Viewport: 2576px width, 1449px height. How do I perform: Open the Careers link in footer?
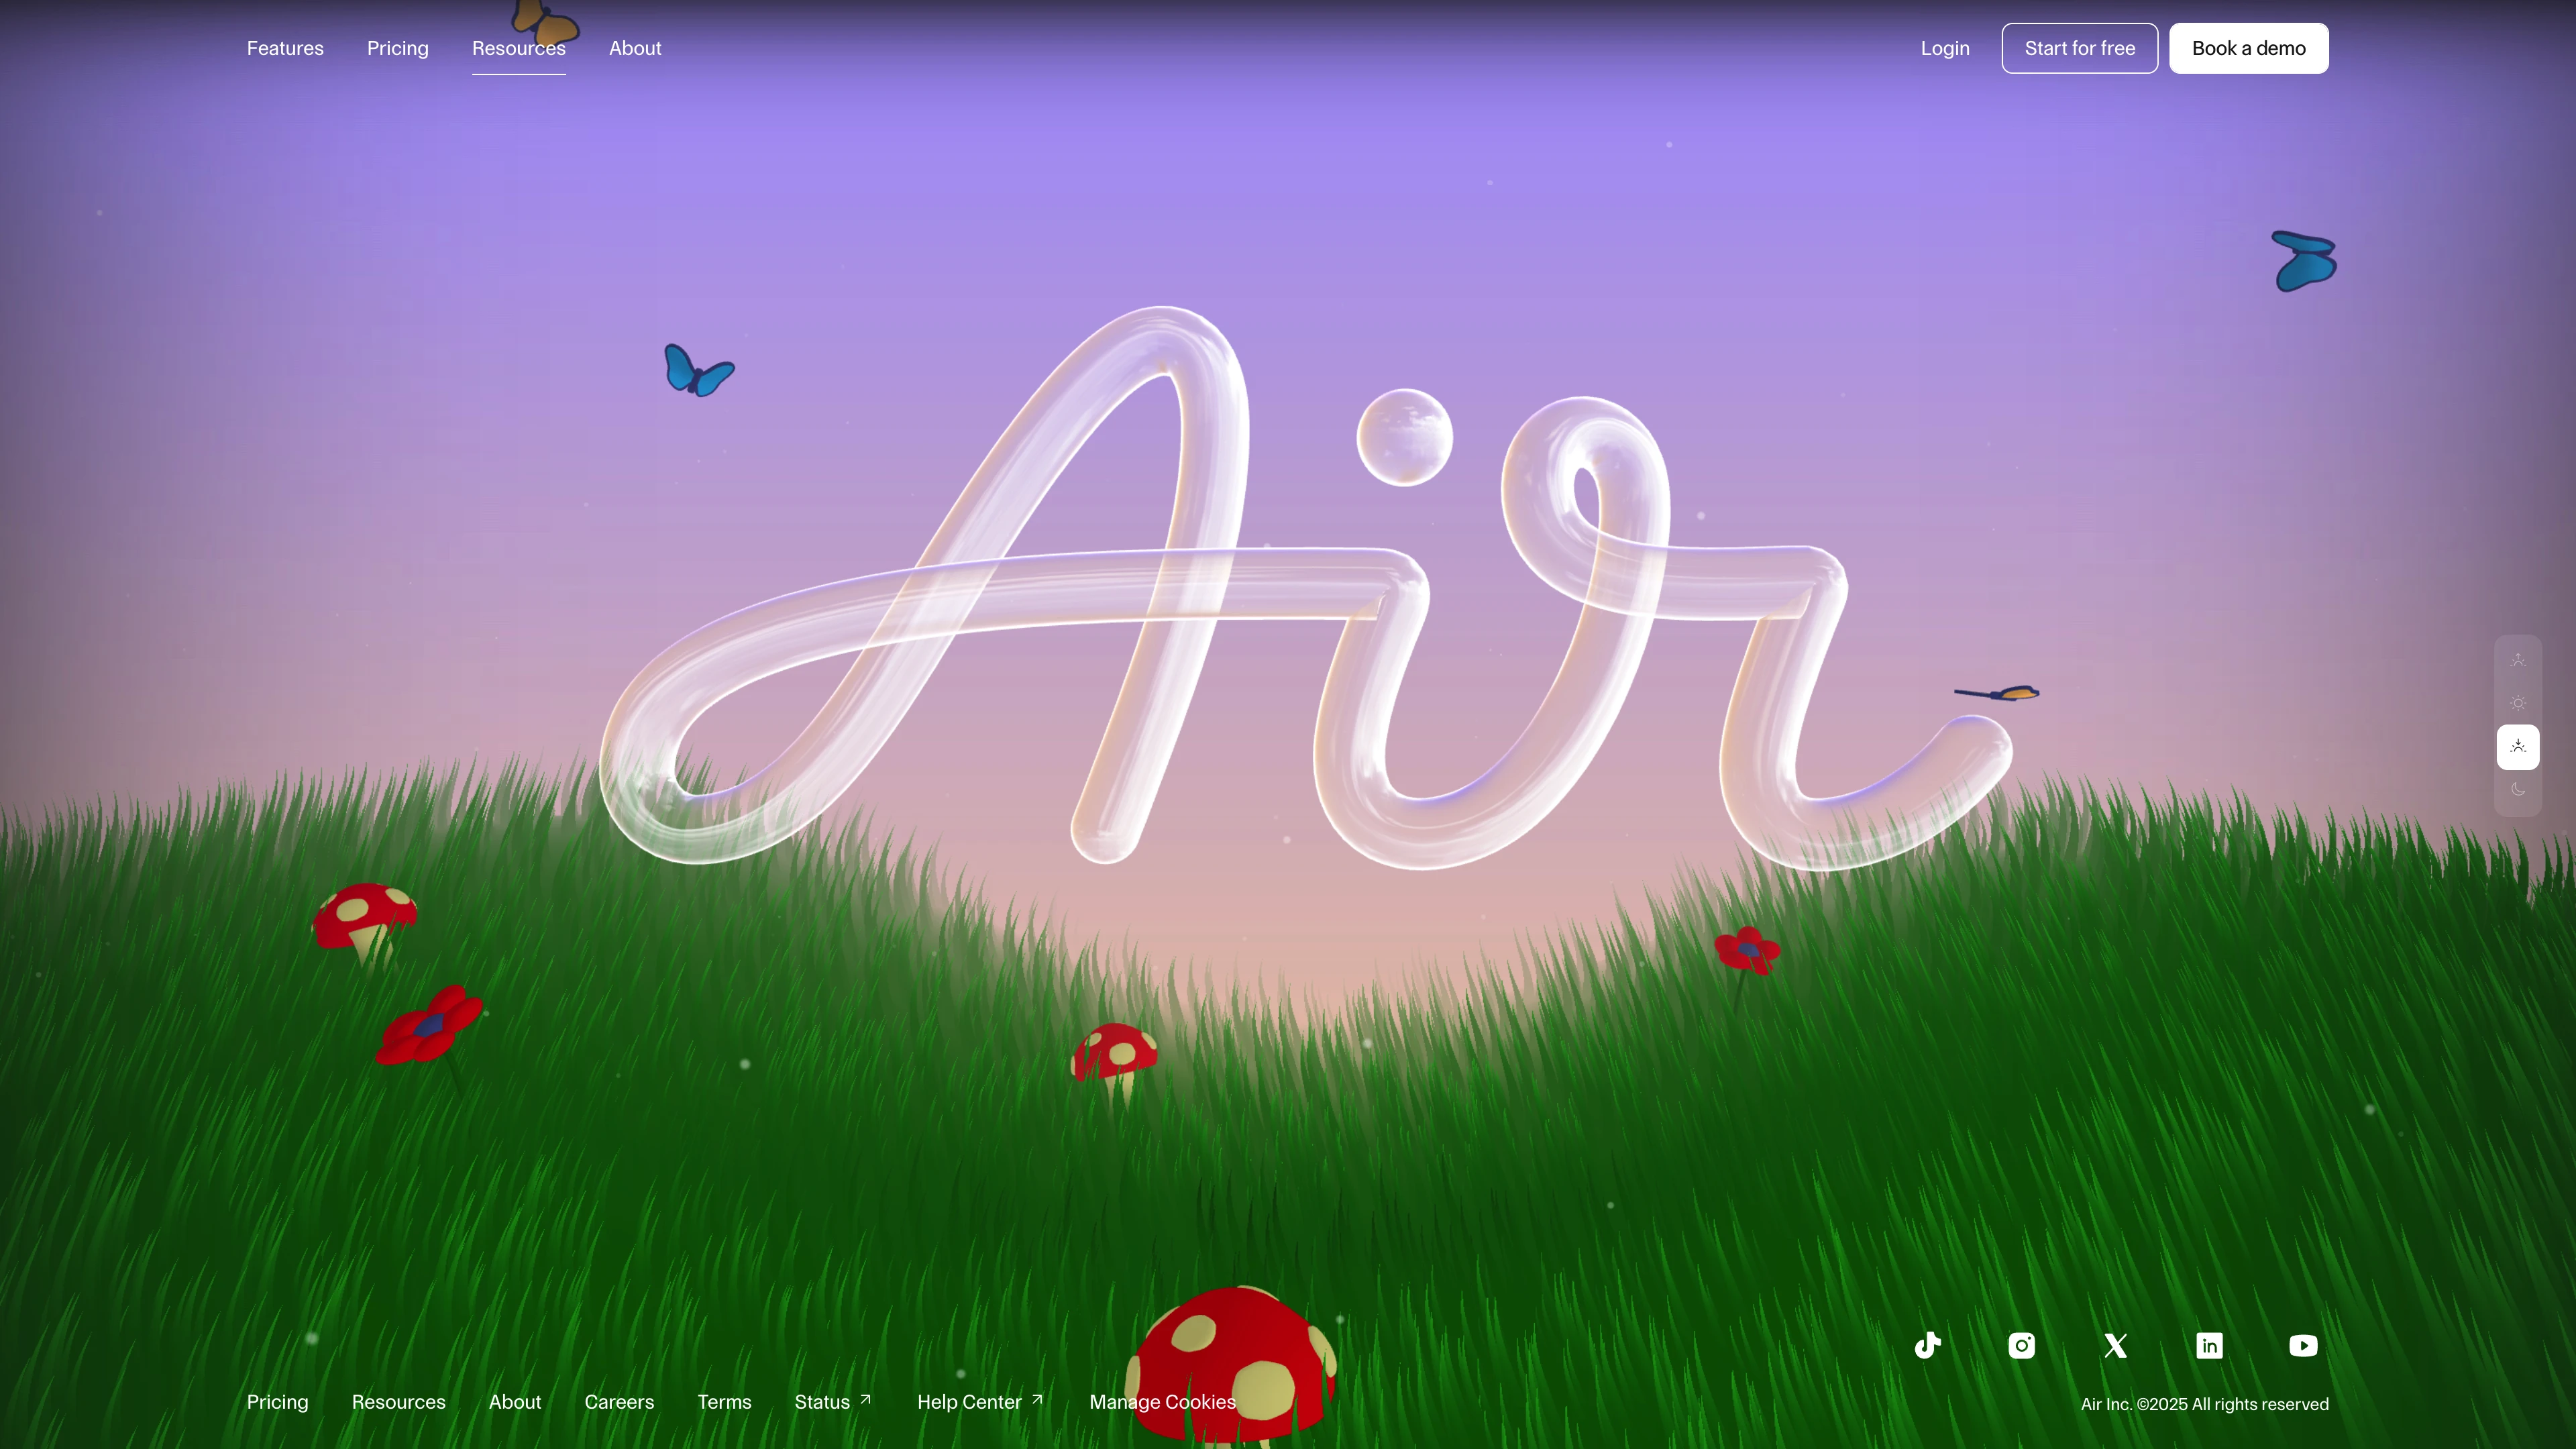(619, 1402)
